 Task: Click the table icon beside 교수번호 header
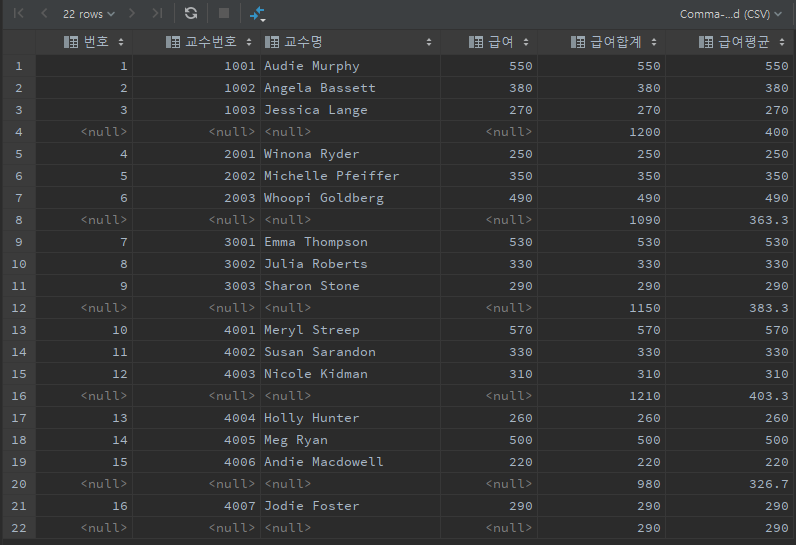pos(173,42)
